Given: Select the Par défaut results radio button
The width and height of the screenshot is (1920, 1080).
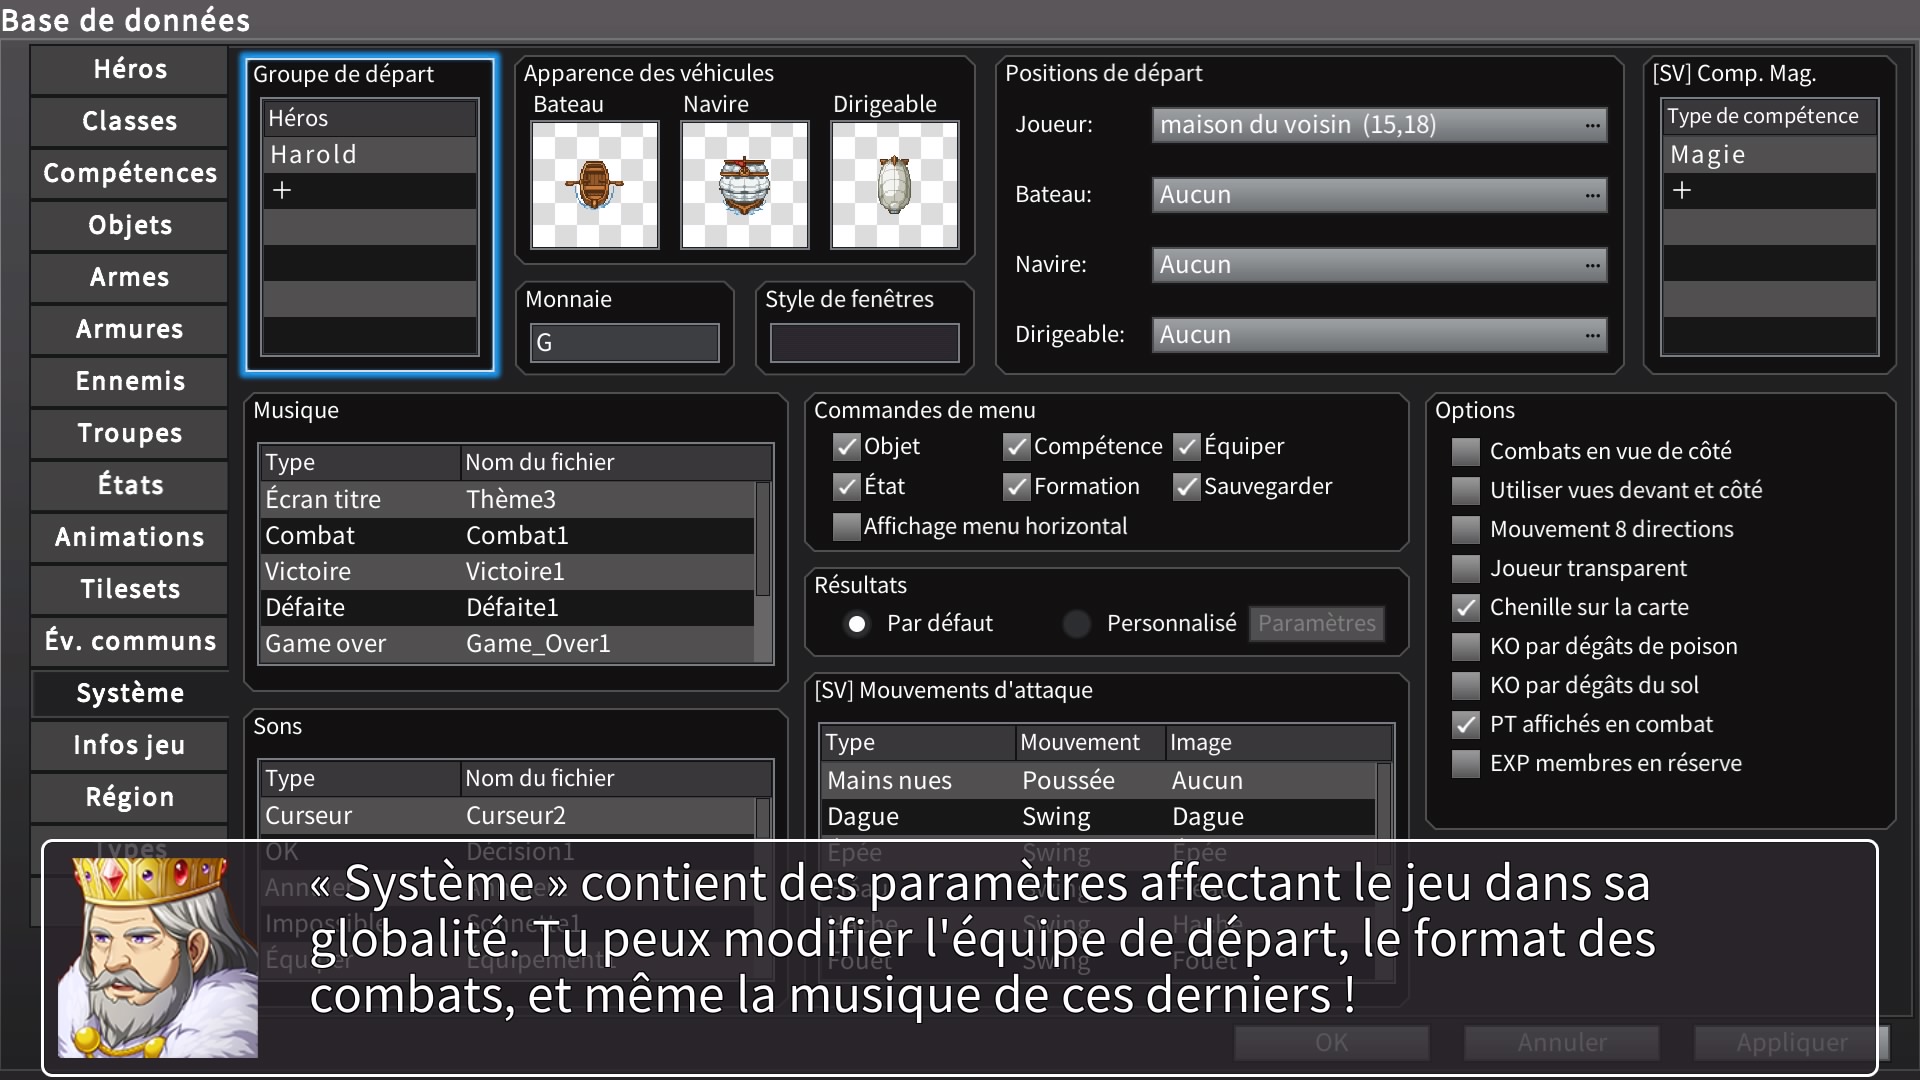Looking at the screenshot, I should pyautogui.click(x=857, y=624).
